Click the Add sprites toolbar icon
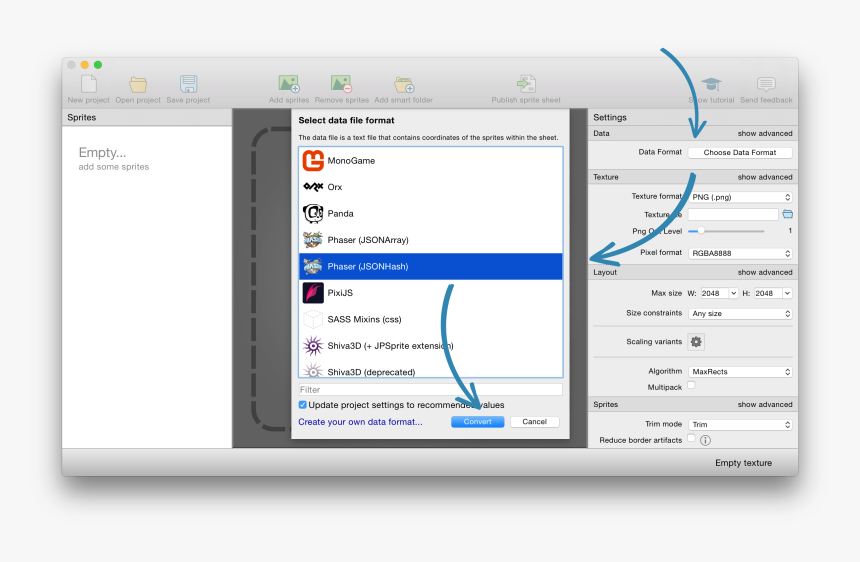The width and height of the screenshot is (860, 562). tap(288, 84)
